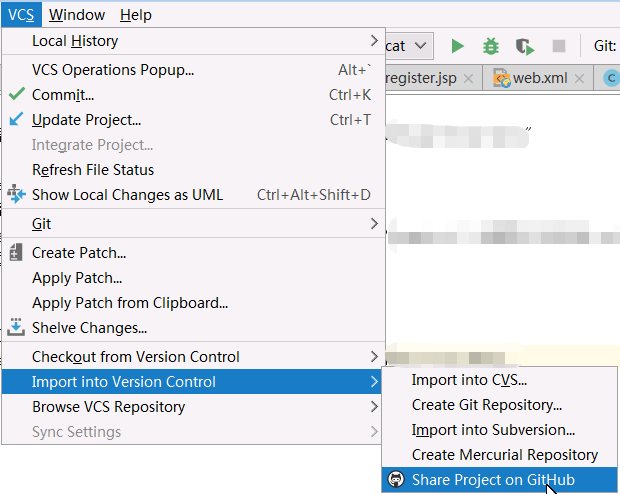Click the blue arrow icon beside Update Project

(x=16, y=119)
